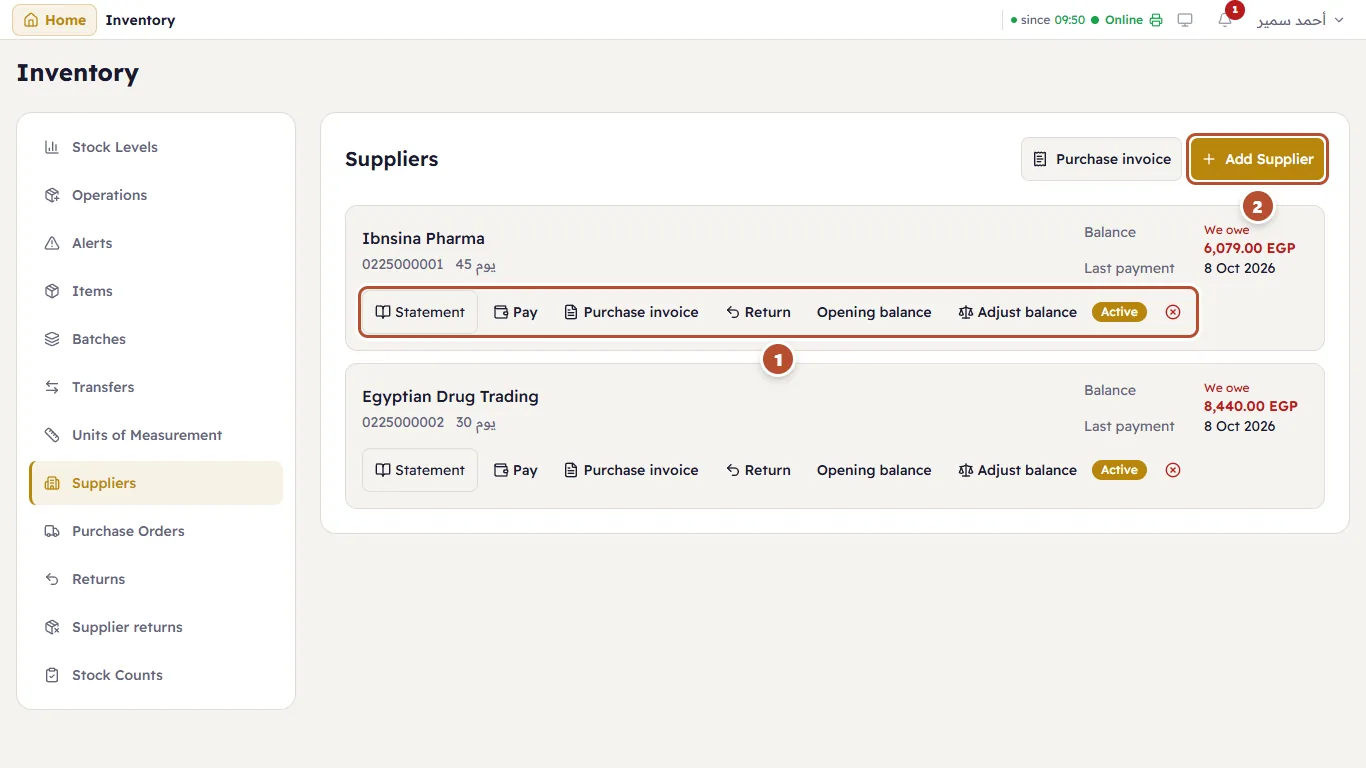Click Adjust balance for Egyptian Drug Trading
The height and width of the screenshot is (768, 1366).
coord(1017,470)
